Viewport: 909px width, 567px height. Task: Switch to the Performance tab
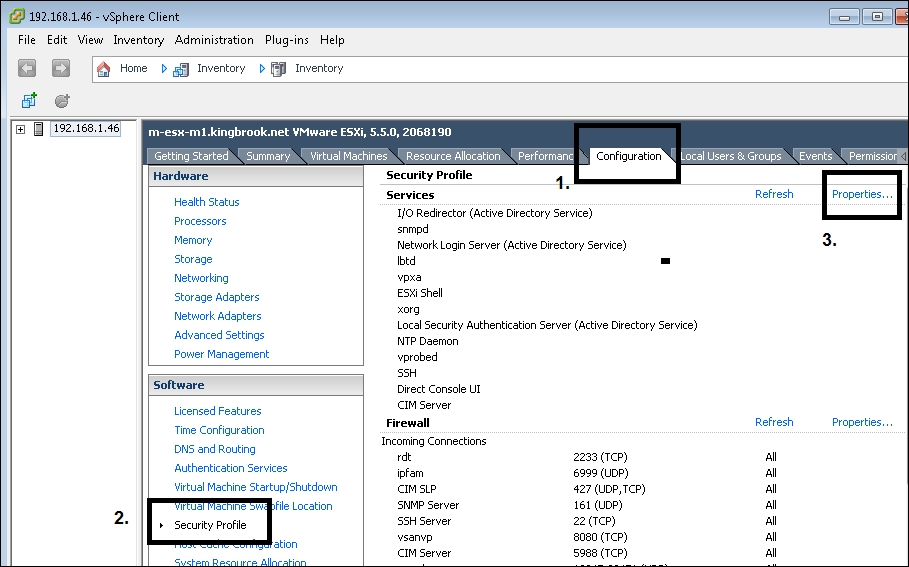pos(545,156)
